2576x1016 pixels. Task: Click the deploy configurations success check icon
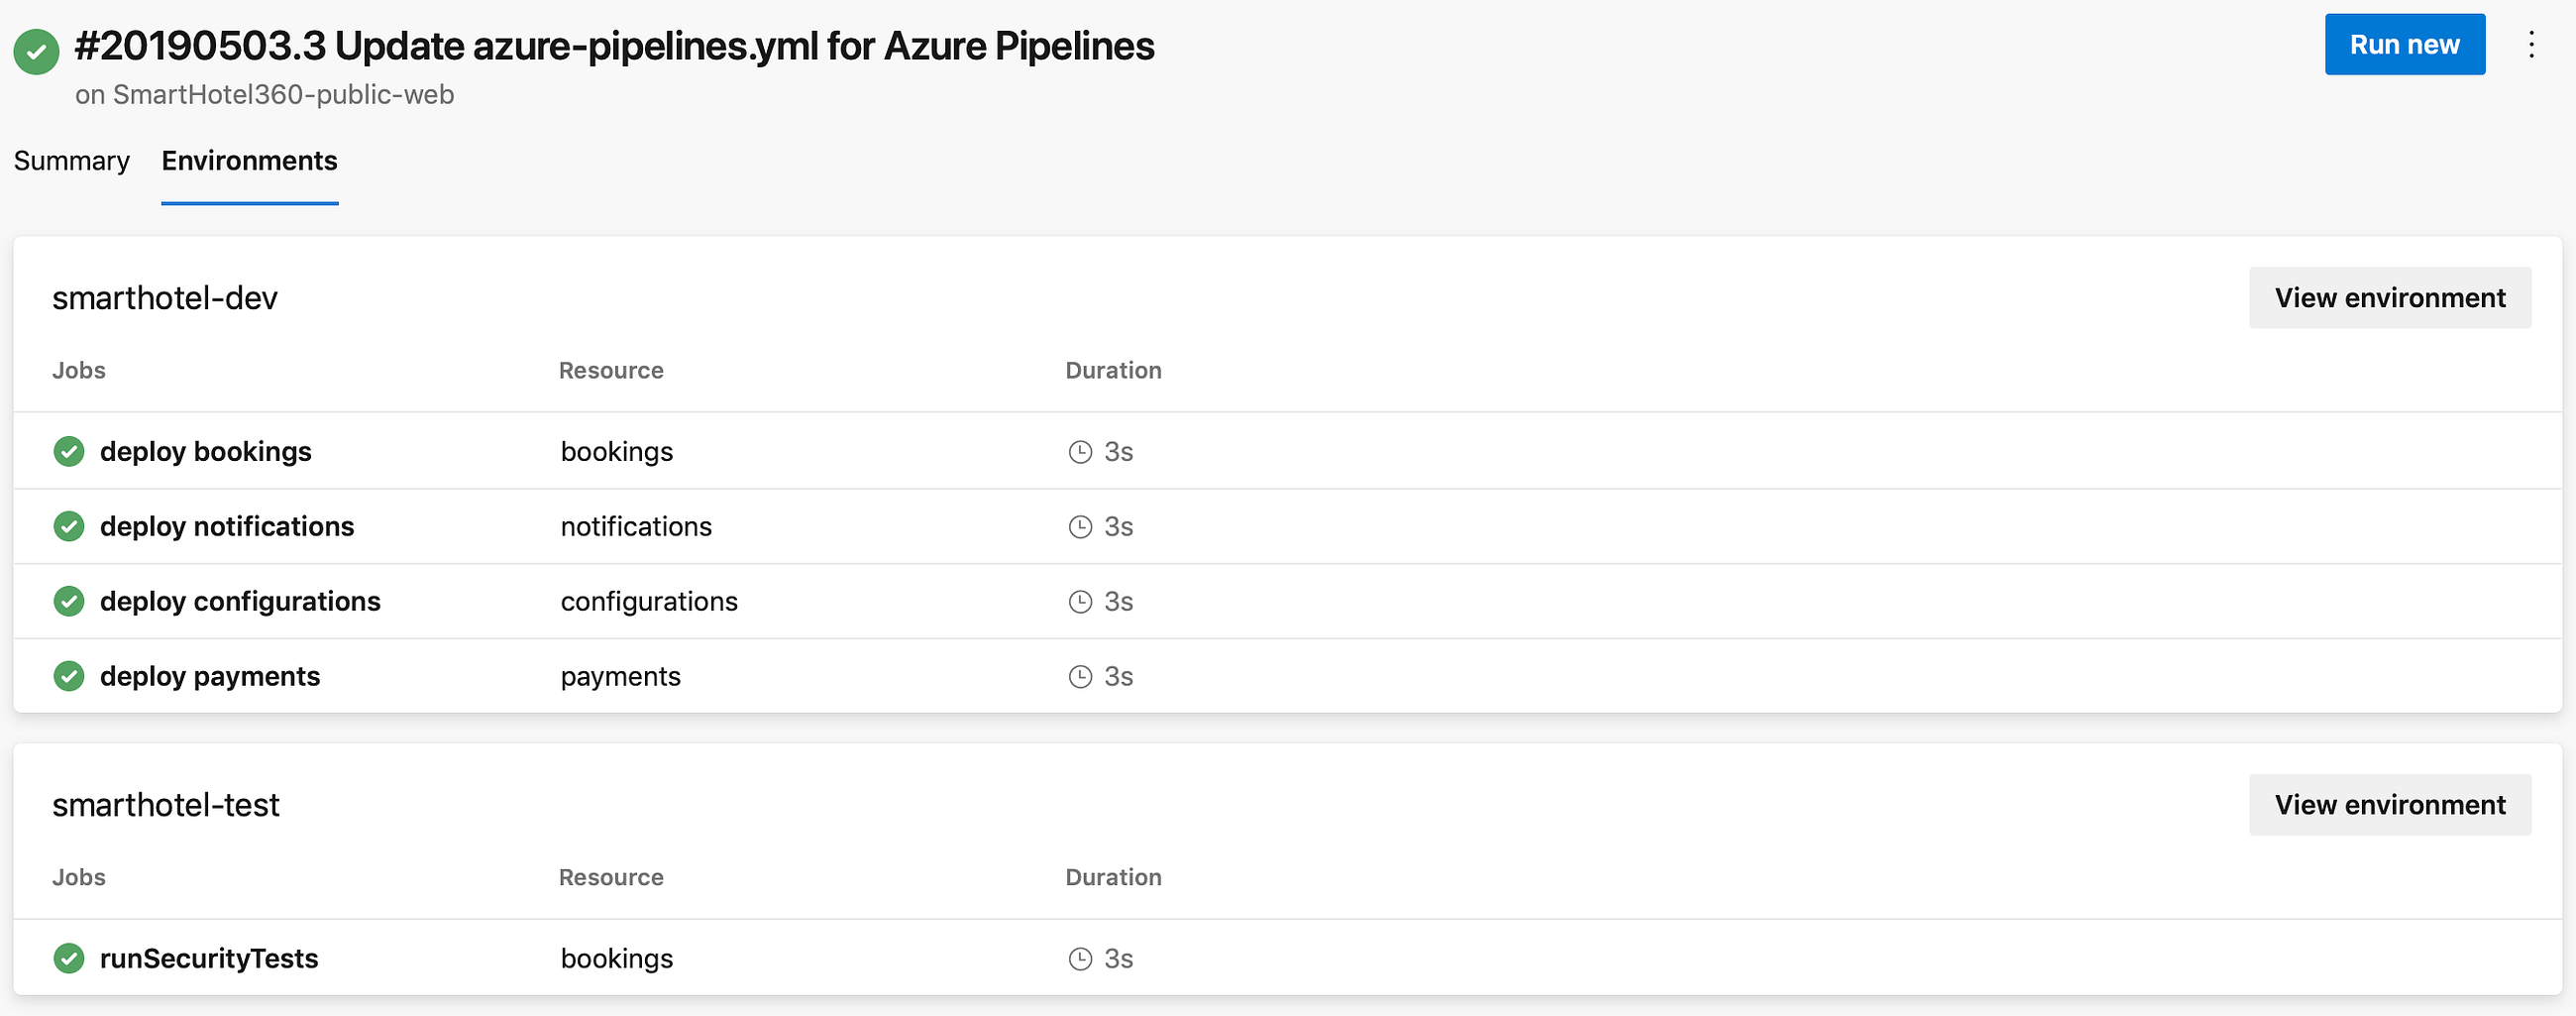coord(69,601)
